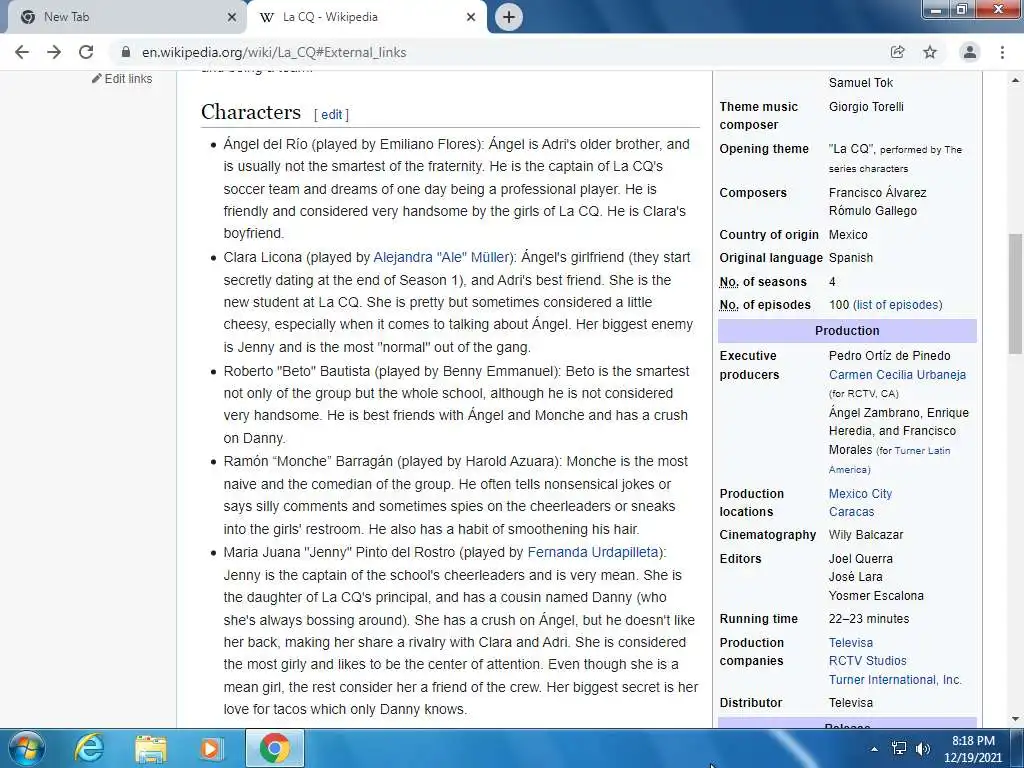This screenshot has width=1024, height=768.
Task: Click the scrollbar up arrow
Action: click(1016, 80)
